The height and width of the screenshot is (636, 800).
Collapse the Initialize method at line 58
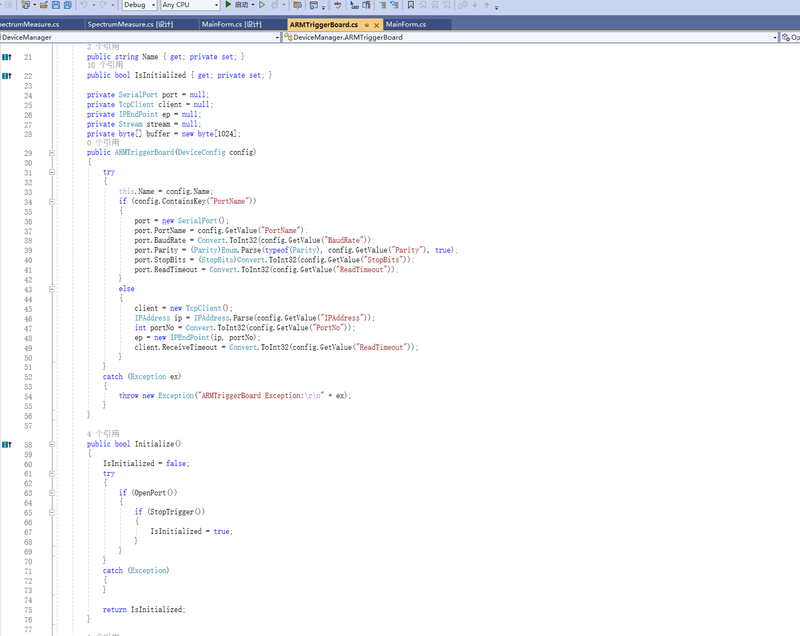[52, 444]
